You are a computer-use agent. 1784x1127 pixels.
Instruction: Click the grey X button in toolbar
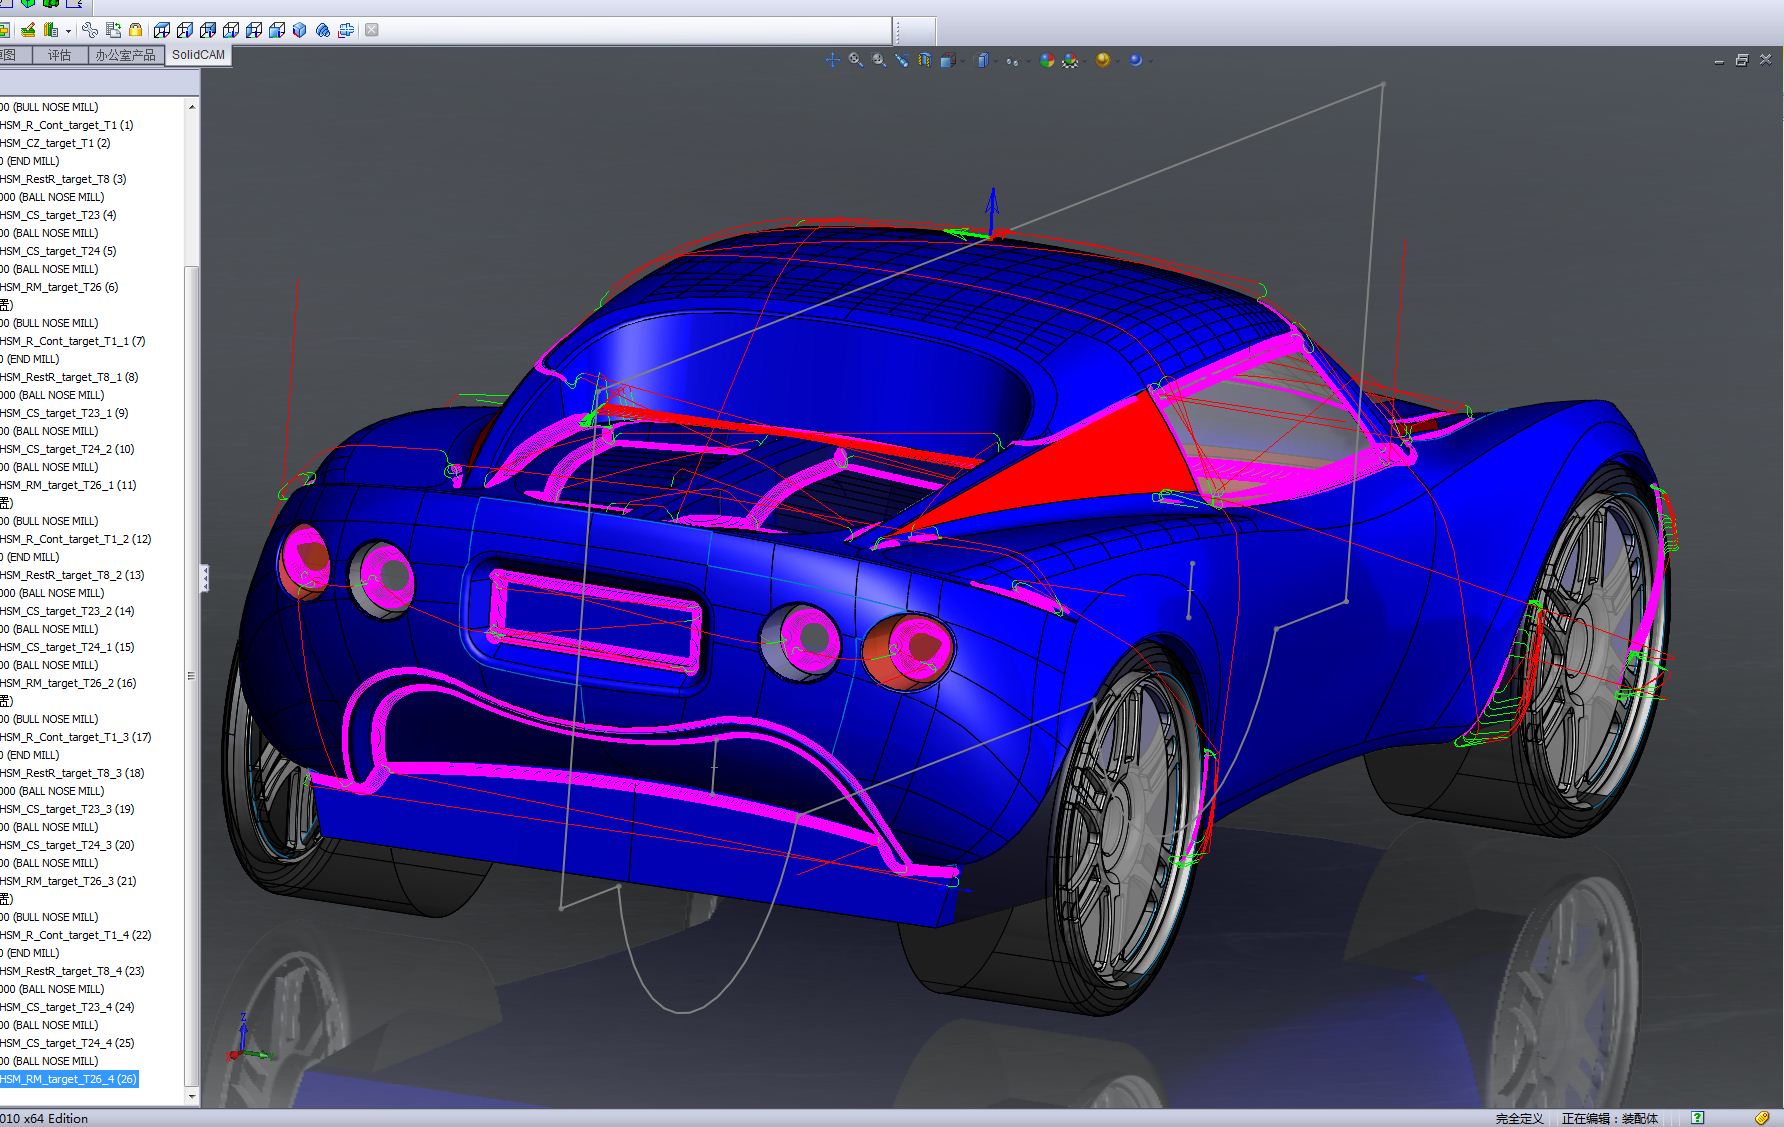(x=371, y=30)
